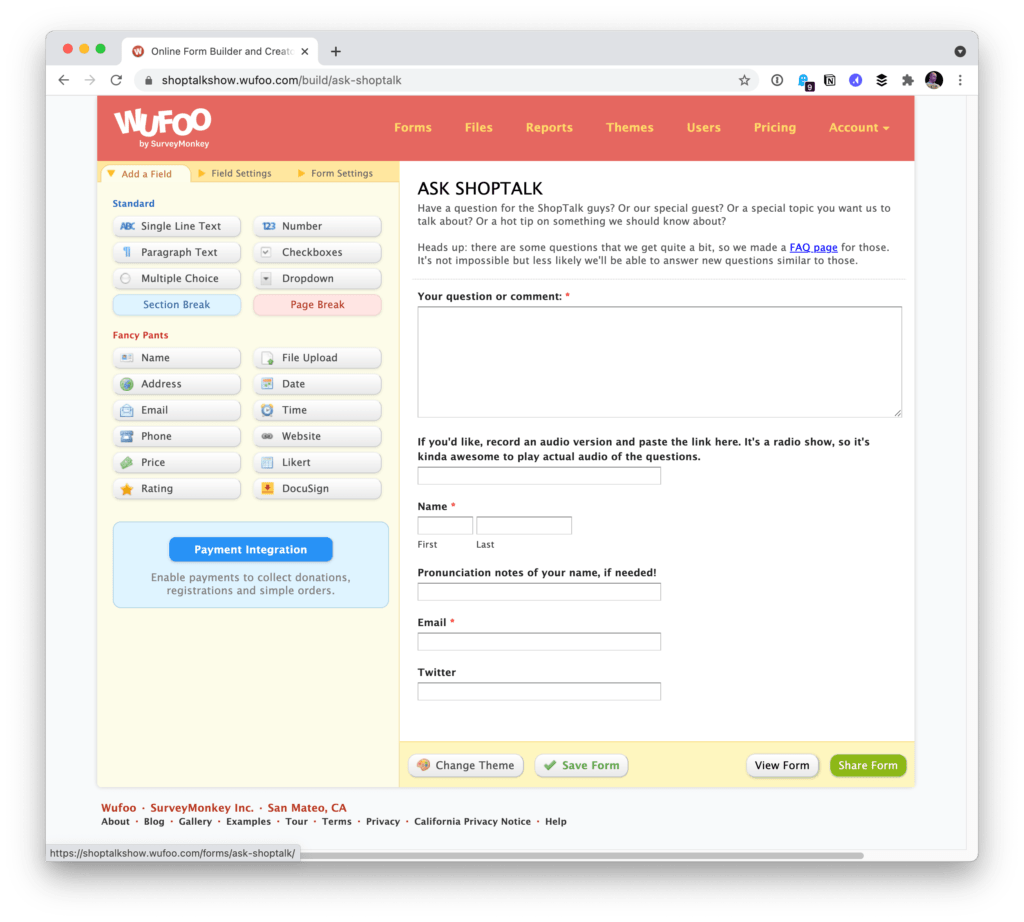This screenshot has height=922, width=1024.
Task: Switch to the Field Settings tab
Action: click(x=235, y=173)
